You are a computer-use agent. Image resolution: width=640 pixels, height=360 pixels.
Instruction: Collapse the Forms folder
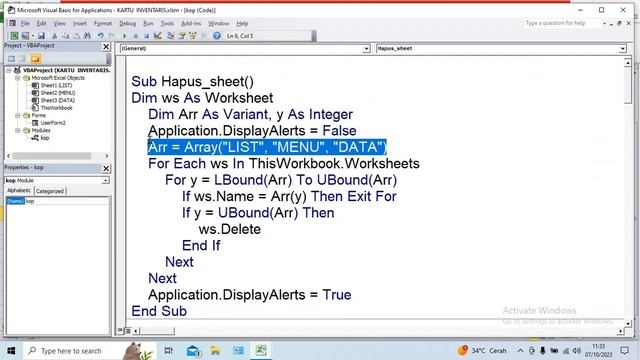(x=18, y=116)
